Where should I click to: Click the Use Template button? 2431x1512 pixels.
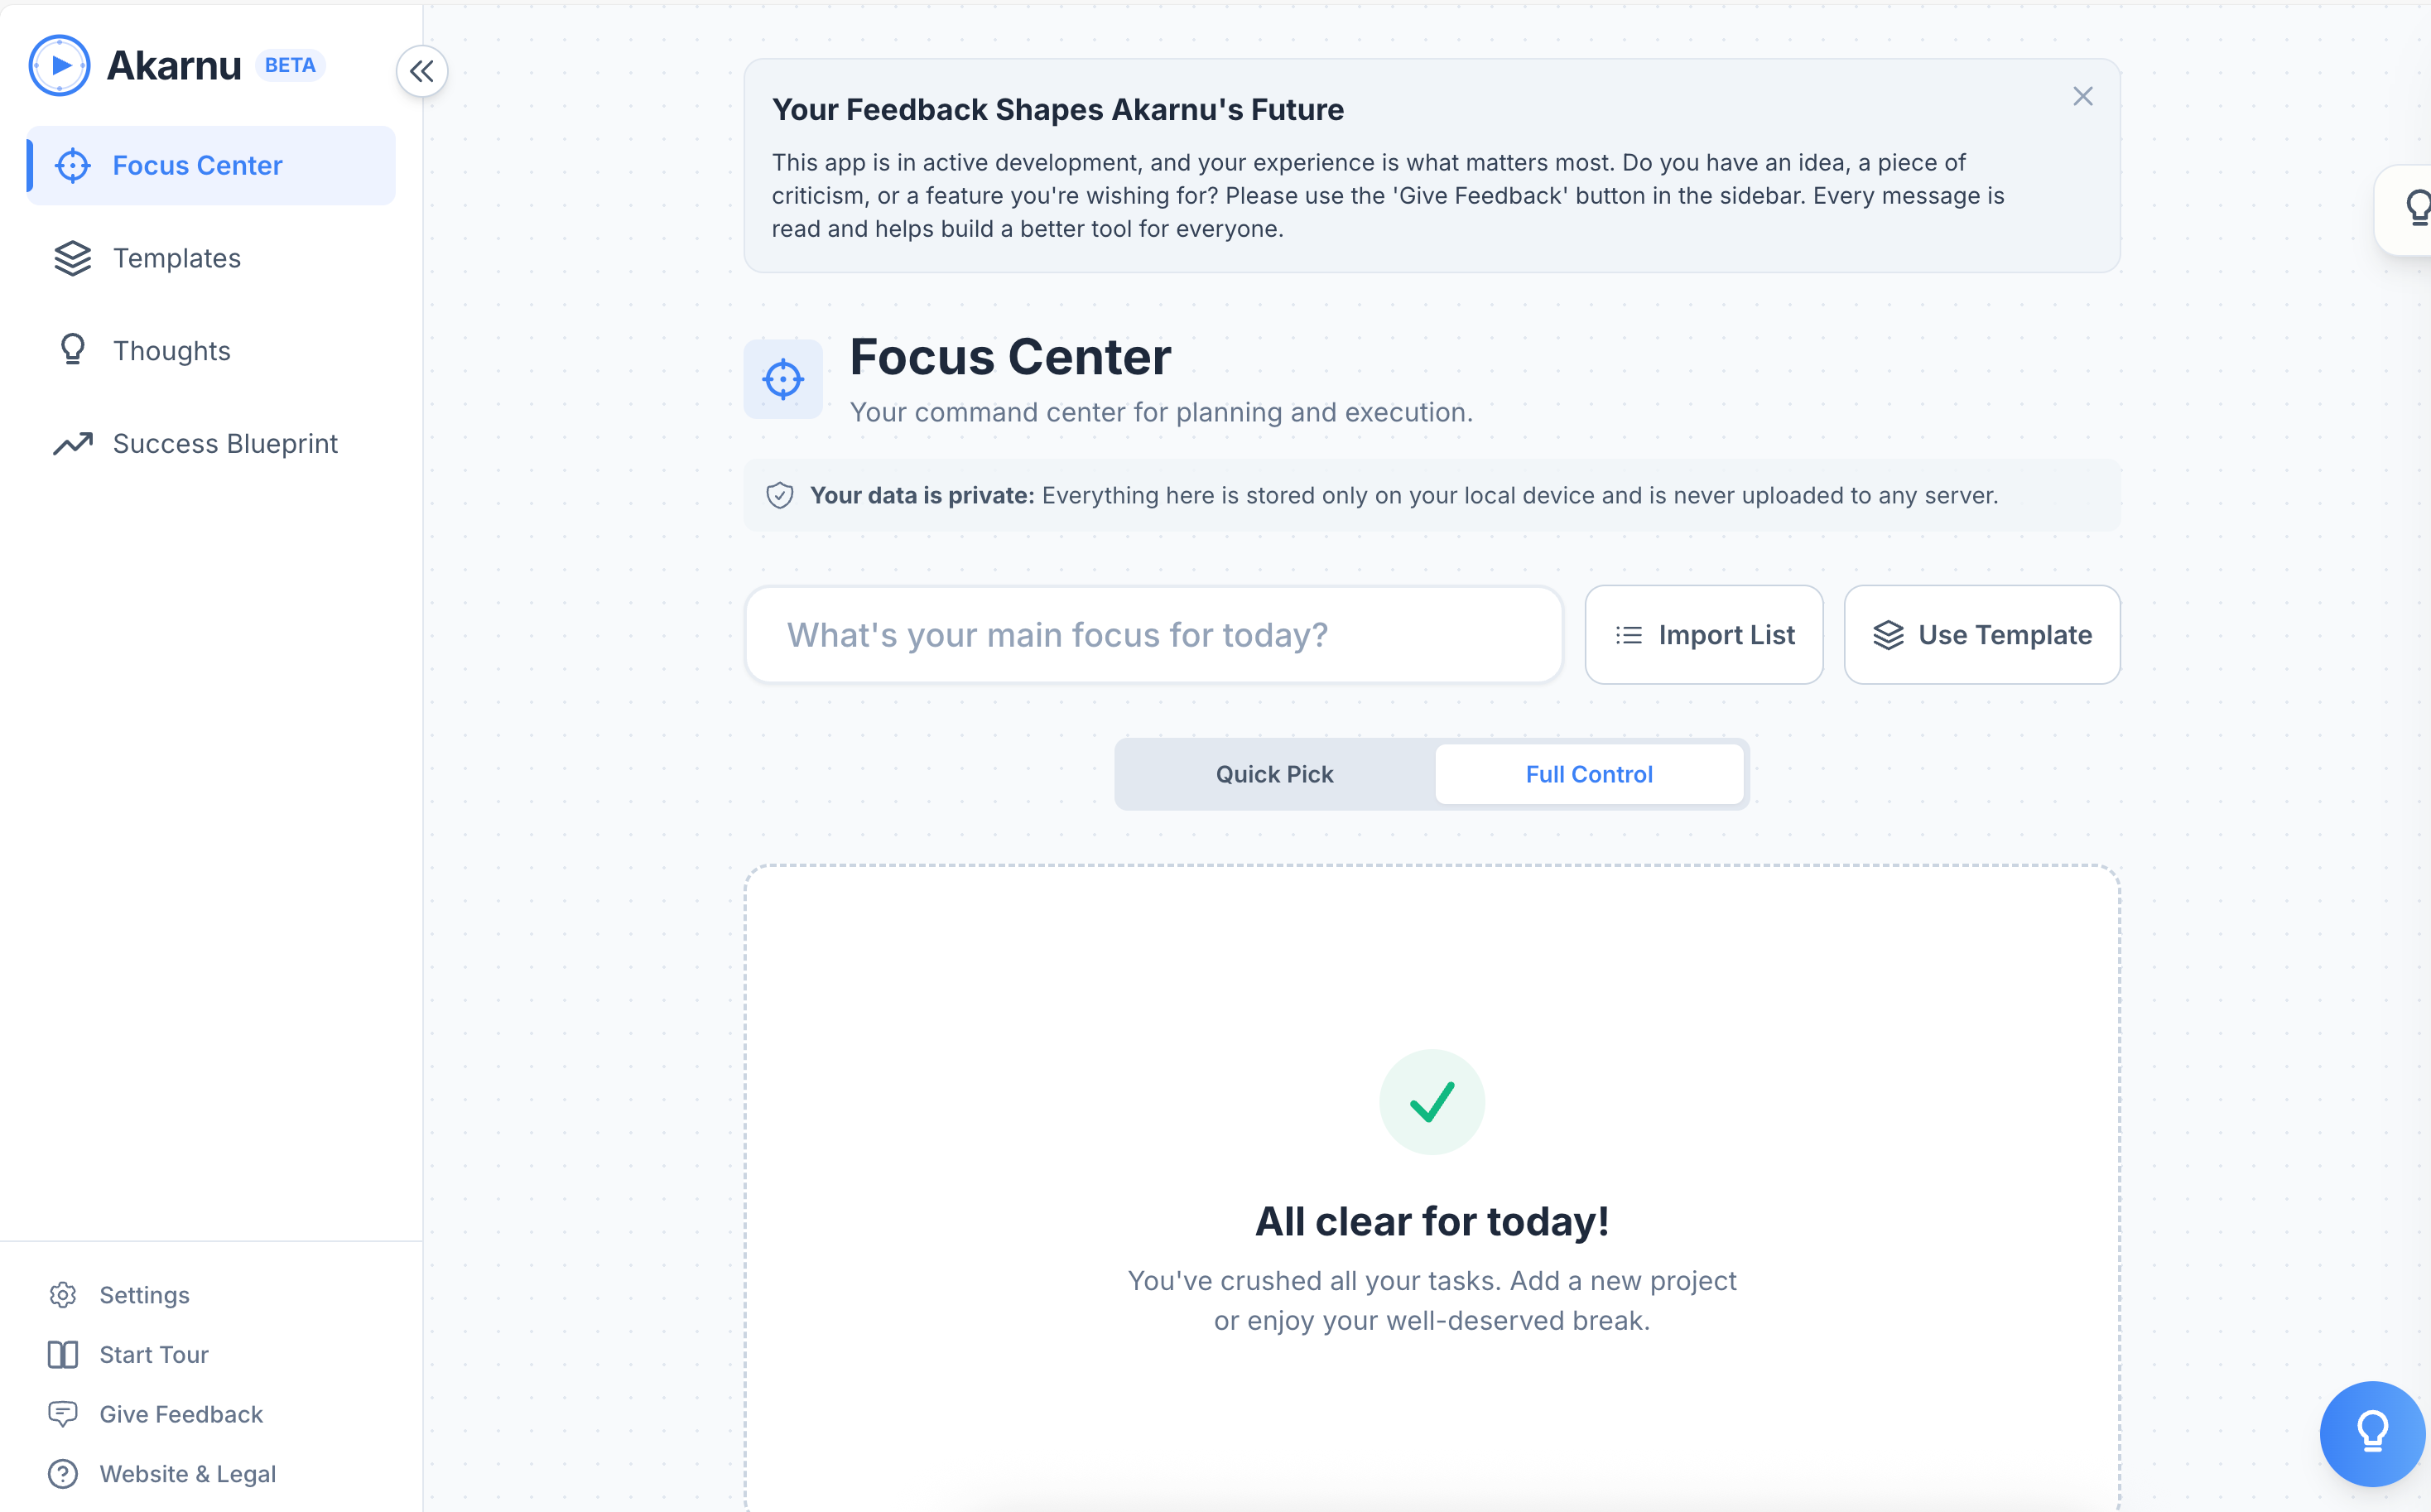1981,635
